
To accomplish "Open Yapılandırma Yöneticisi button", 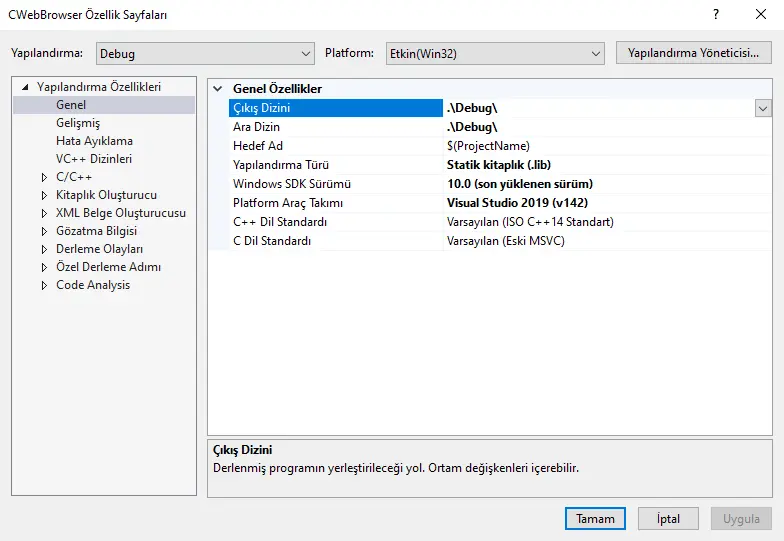I will point(693,53).
